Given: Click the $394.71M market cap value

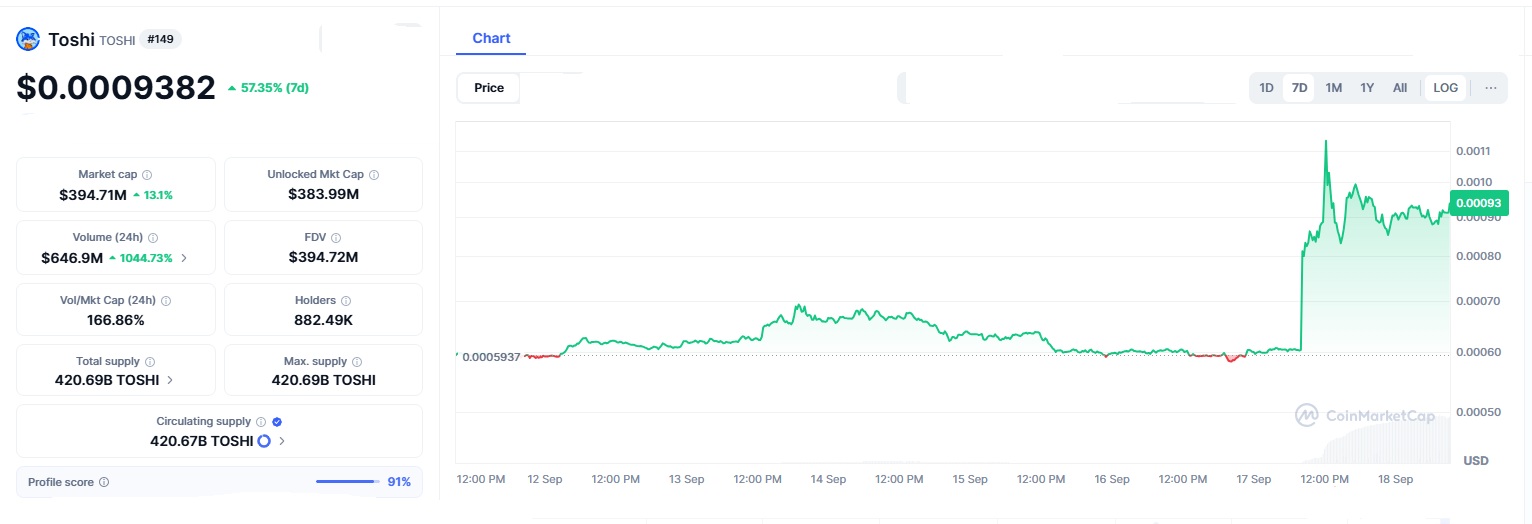Looking at the screenshot, I should (93, 195).
